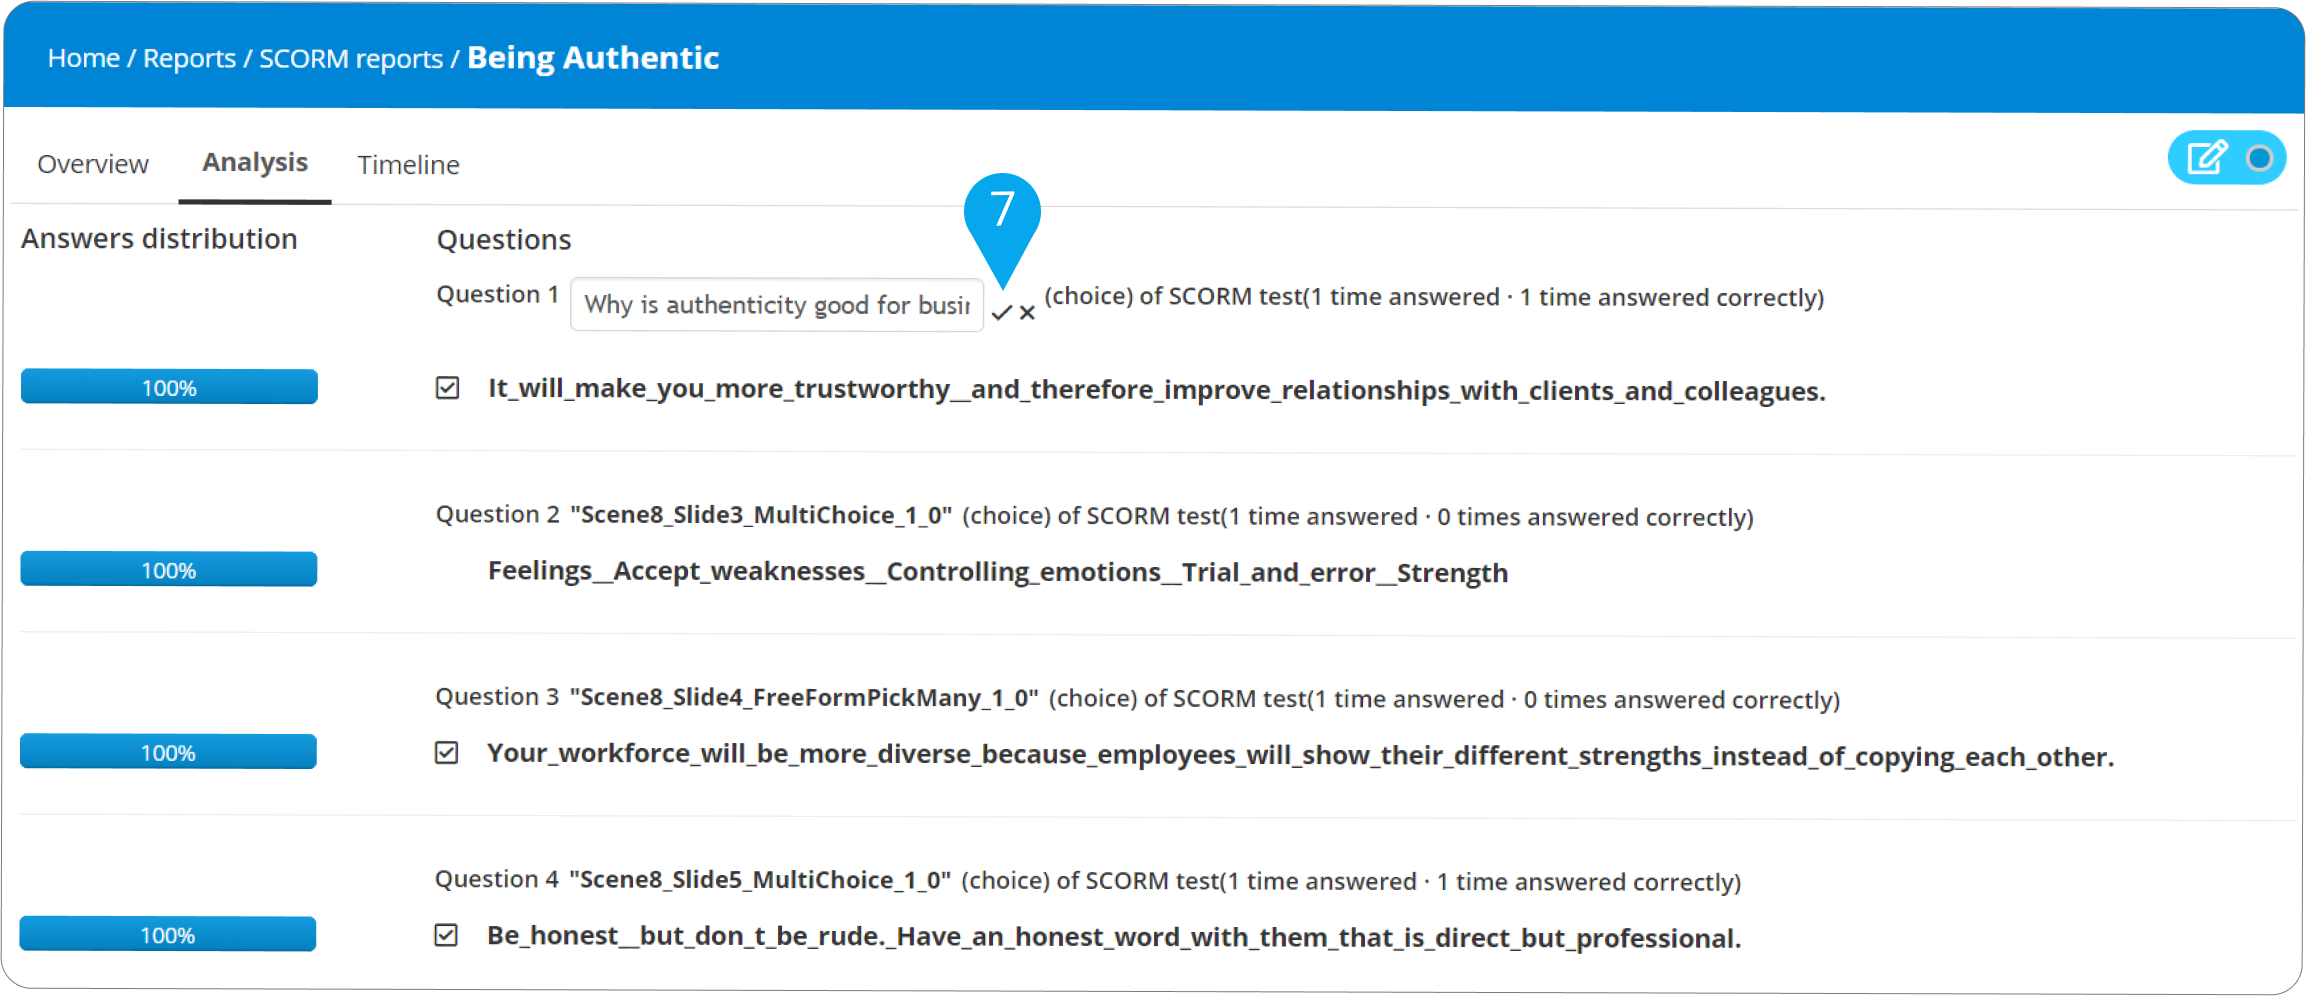
Task: Click the "Scene8_Slide5_MultiChoice_1_0" question title
Action: click(760, 880)
